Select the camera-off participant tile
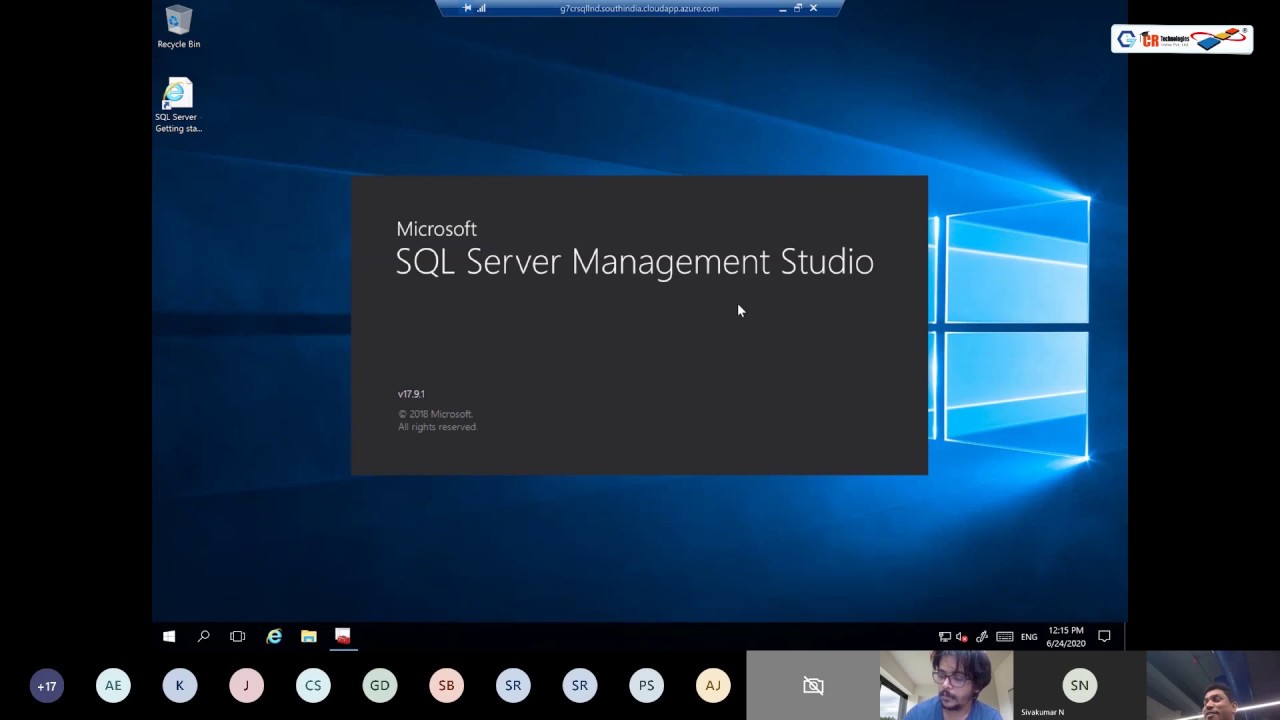 pyautogui.click(x=813, y=686)
